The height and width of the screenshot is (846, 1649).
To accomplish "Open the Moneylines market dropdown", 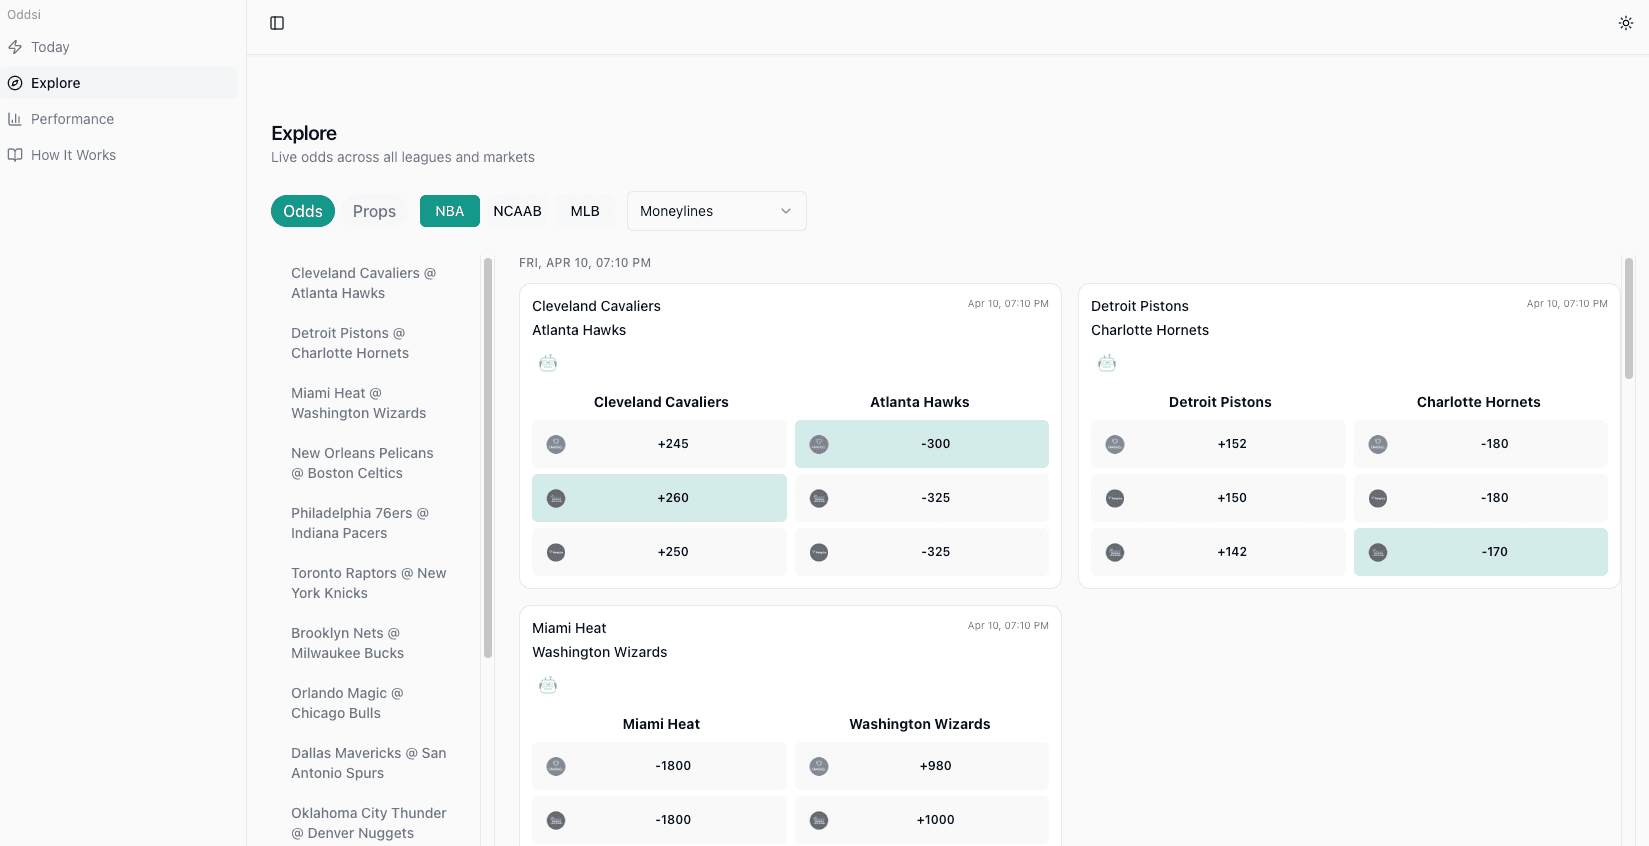I will pos(716,211).
